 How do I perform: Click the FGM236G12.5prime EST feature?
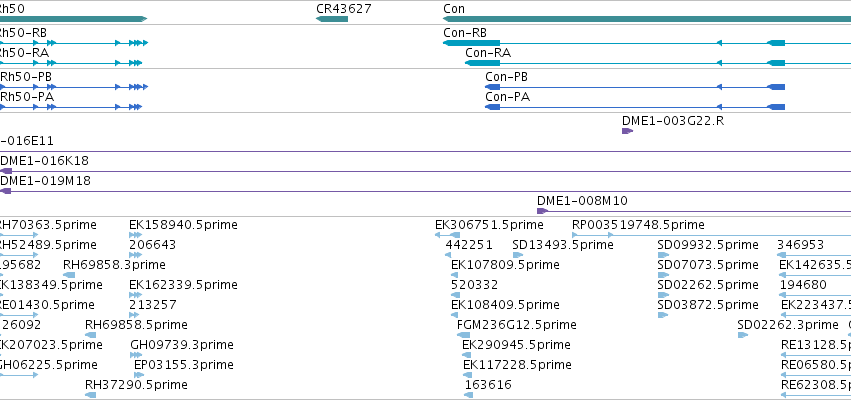(x=463, y=335)
